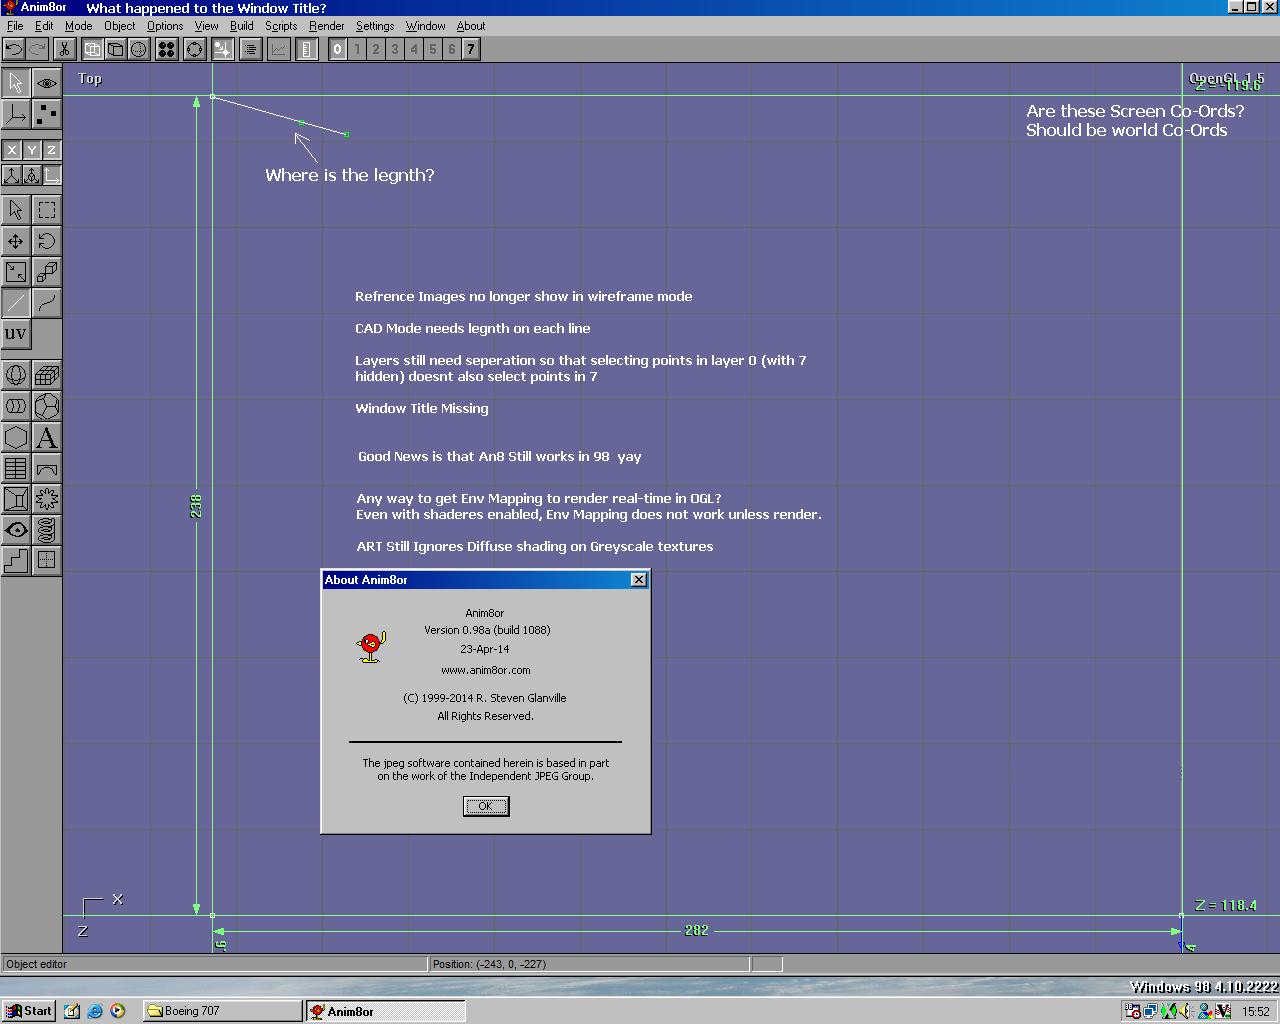Open the Build menu
Viewport: 1280px width, 1024px height.
241,26
